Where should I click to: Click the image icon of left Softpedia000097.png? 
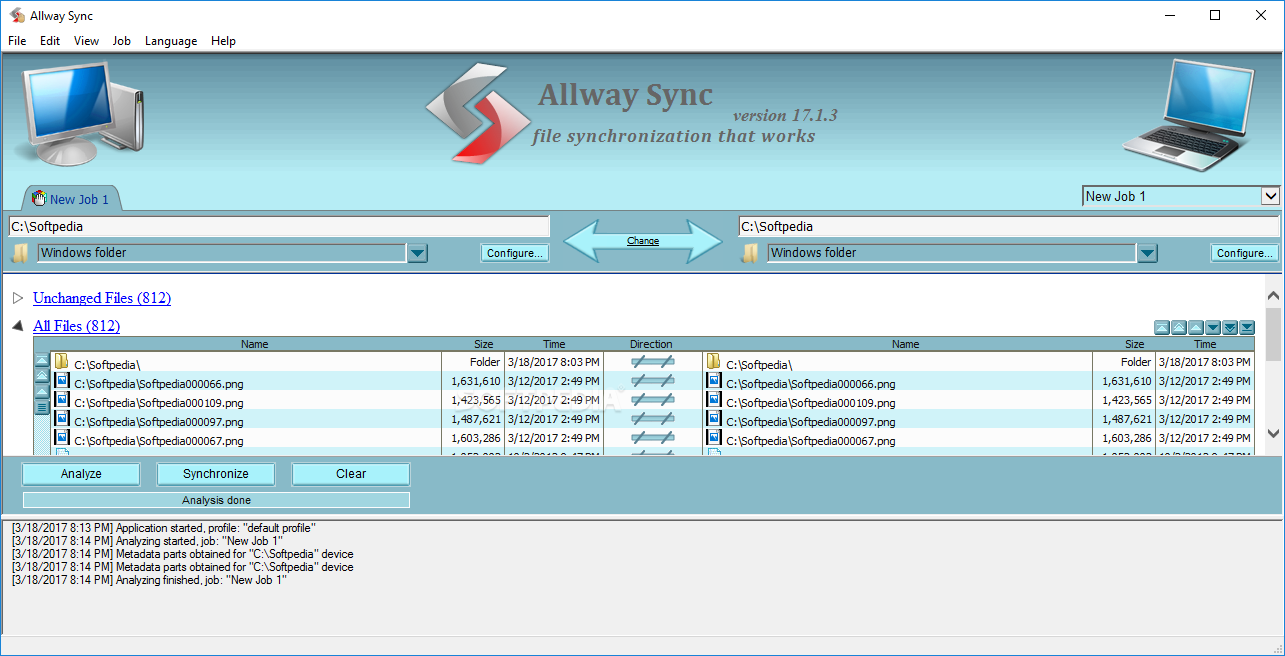point(61,418)
